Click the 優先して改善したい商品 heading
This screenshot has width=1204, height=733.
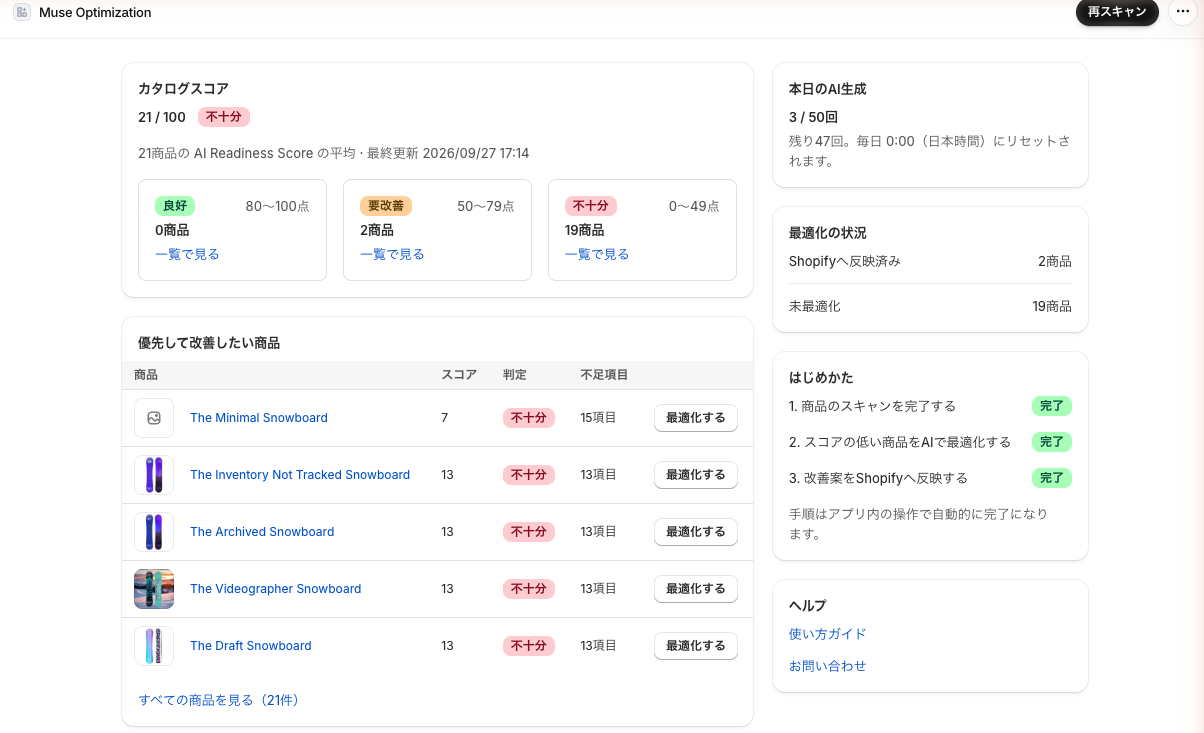coord(209,343)
